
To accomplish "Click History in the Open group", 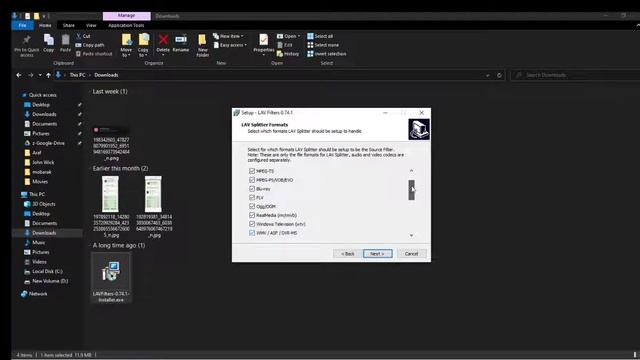I will pyautogui.click(x=288, y=54).
